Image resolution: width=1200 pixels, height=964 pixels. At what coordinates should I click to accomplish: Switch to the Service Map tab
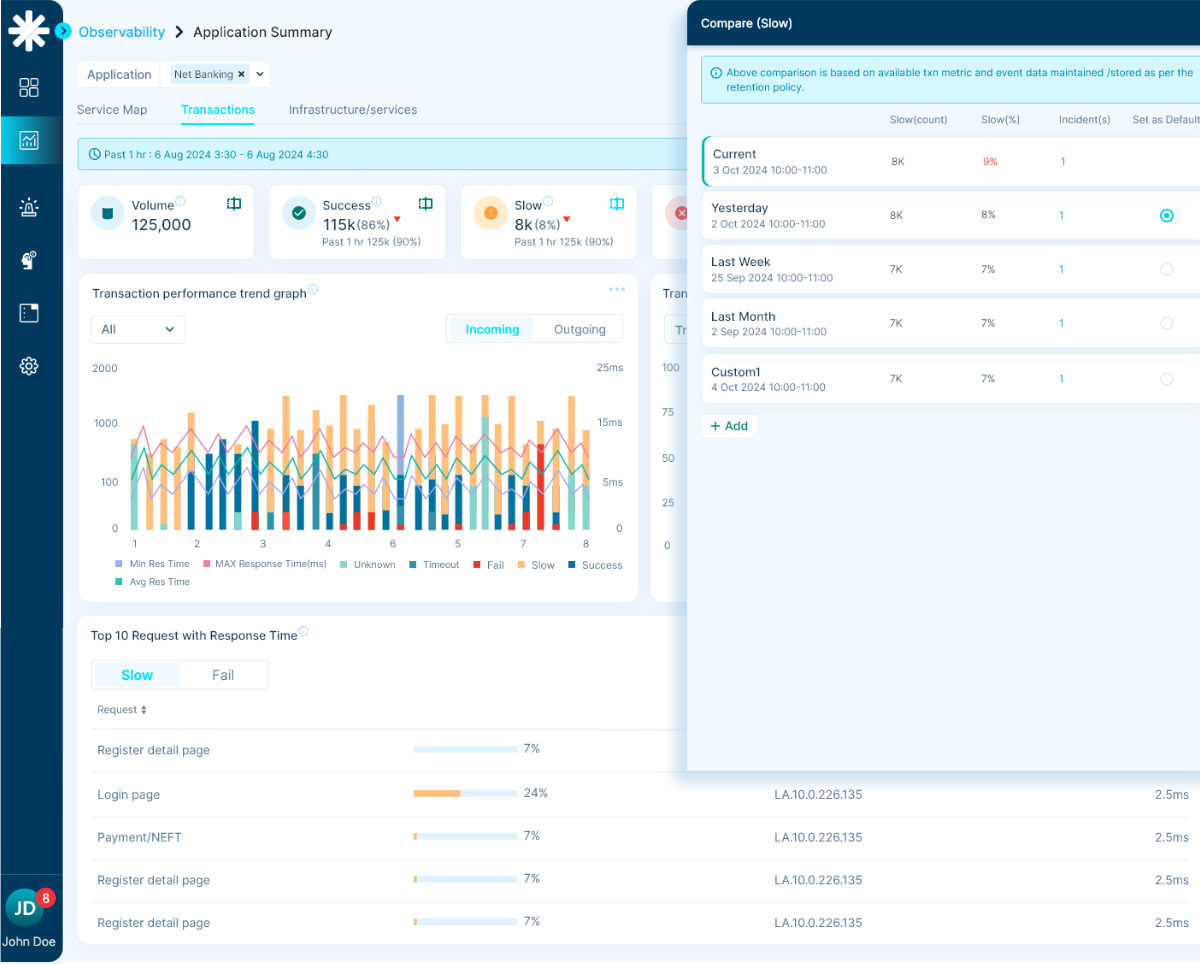tap(112, 110)
